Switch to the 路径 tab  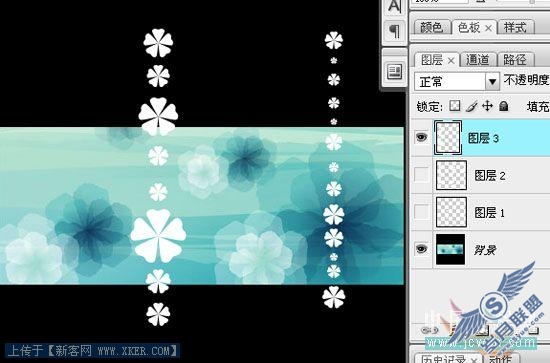(515, 60)
